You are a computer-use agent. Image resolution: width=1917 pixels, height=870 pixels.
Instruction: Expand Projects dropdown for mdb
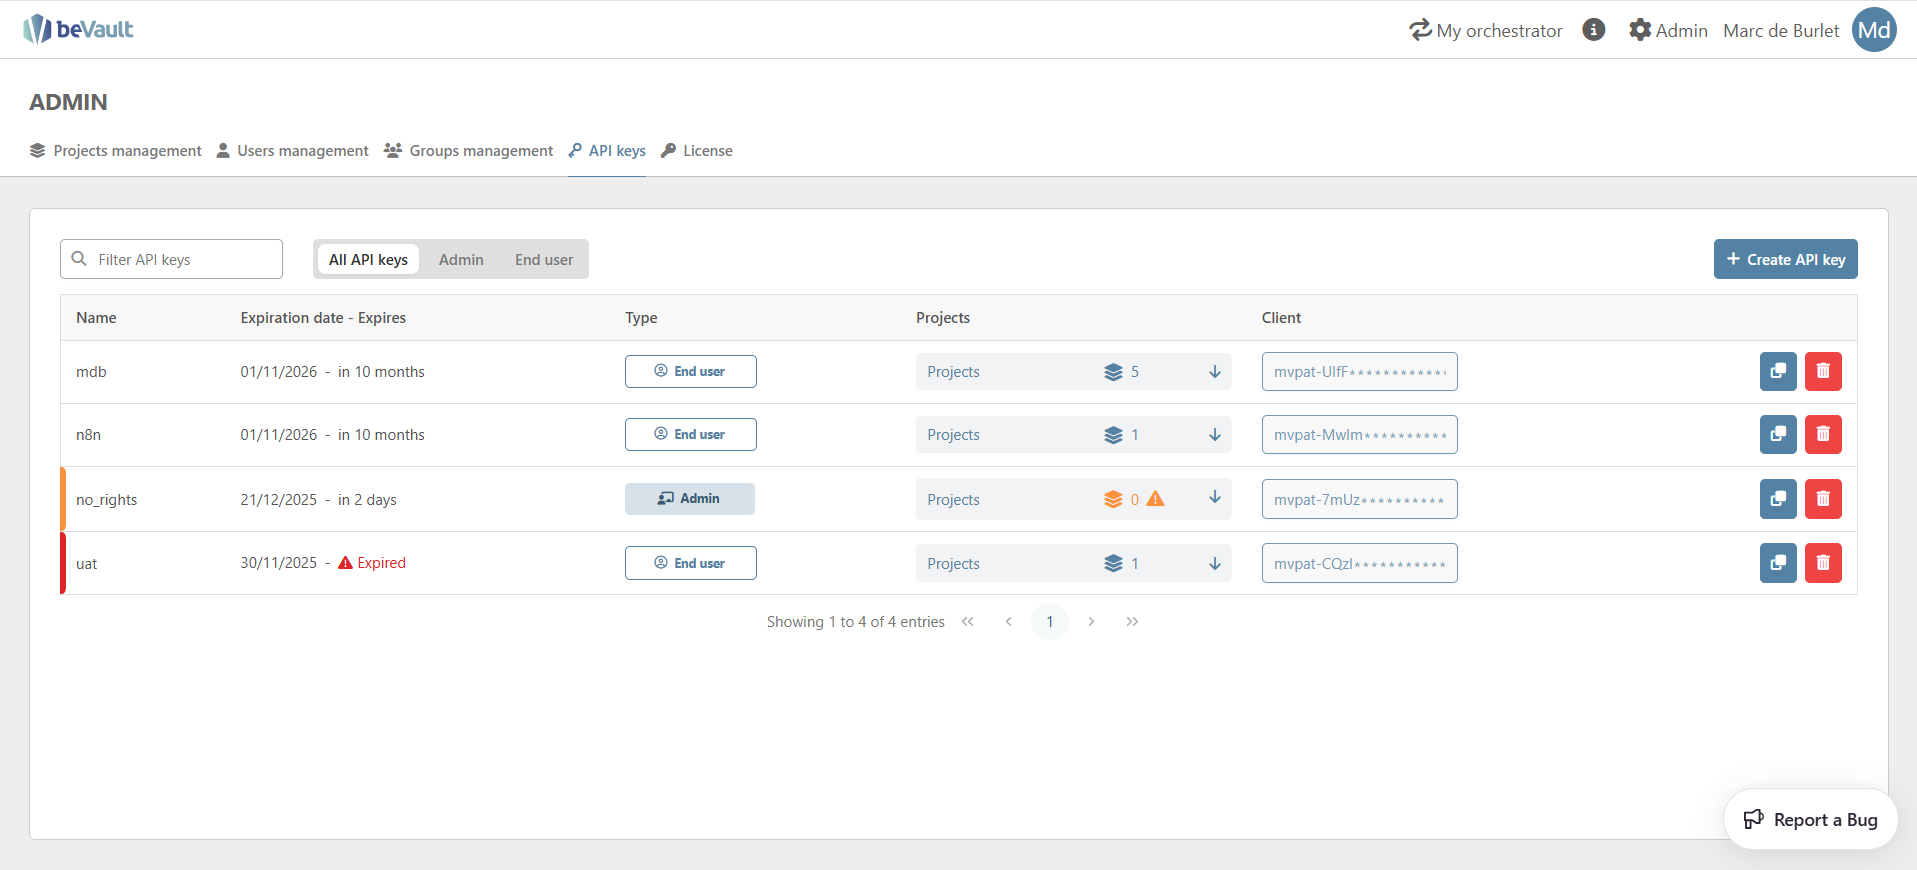click(1214, 372)
